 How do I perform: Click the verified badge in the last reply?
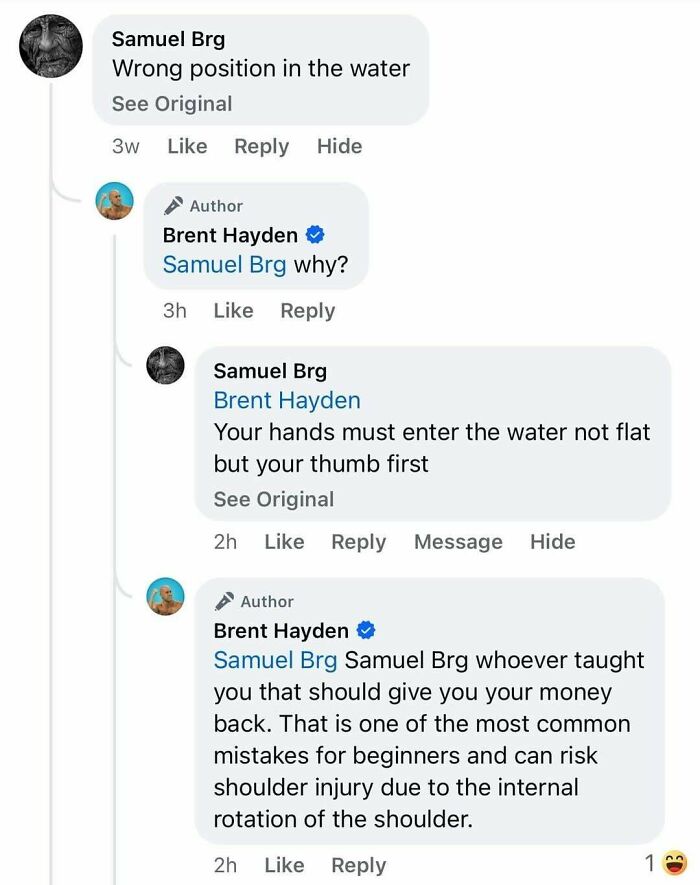(366, 631)
